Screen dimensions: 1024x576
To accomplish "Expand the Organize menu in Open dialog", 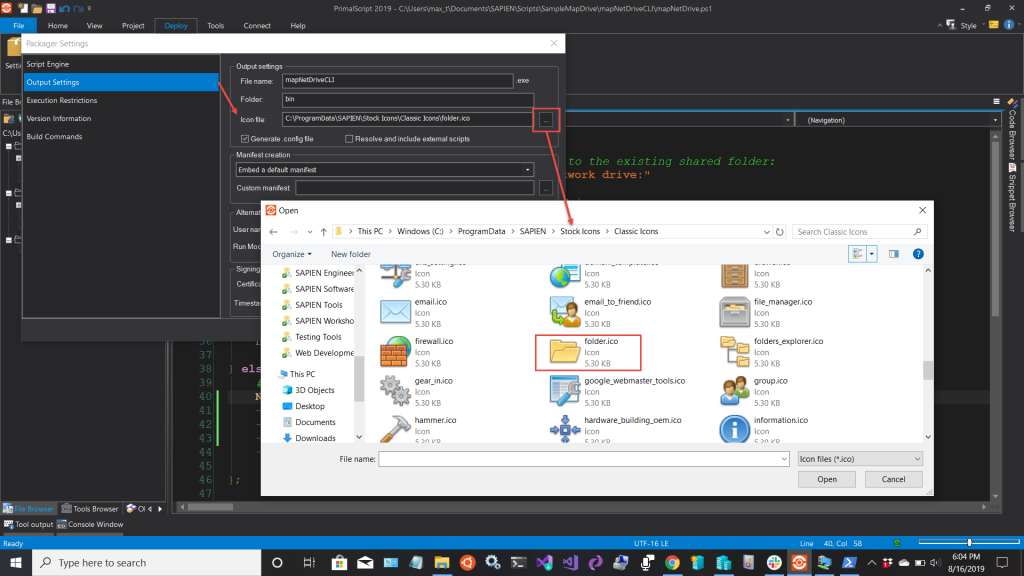I will pos(292,254).
